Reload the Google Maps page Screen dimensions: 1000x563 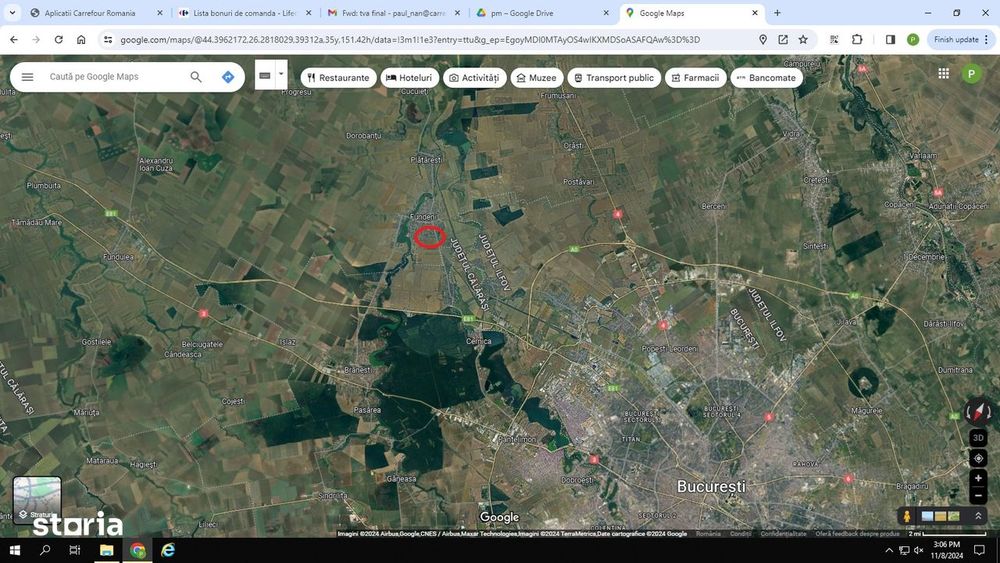tap(59, 40)
